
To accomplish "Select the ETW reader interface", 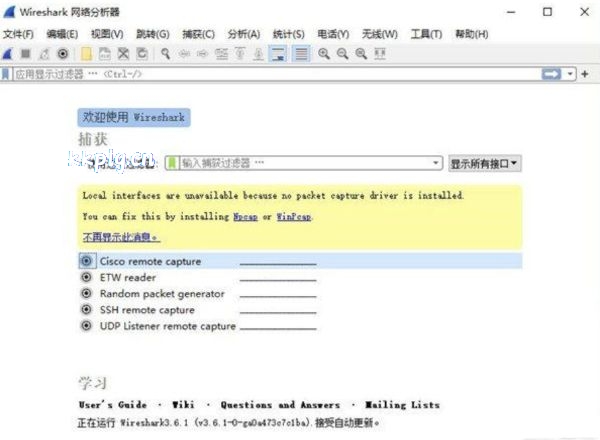I will [x=128, y=277].
